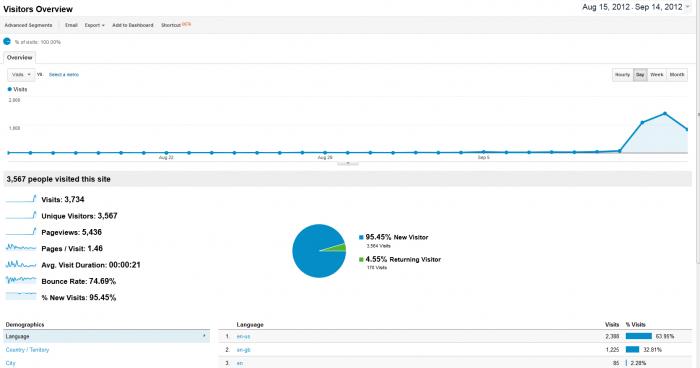Click the text 'Pageviews: 5,436'
This screenshot has height=368, width=700.
tap(71, 232)
